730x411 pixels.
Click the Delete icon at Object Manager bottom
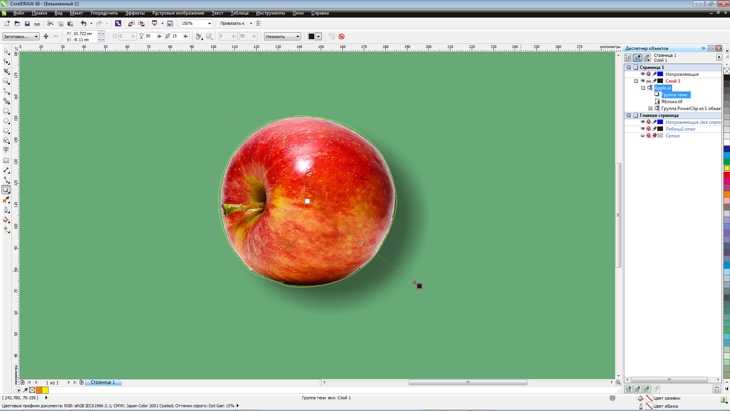click(716, 389)
